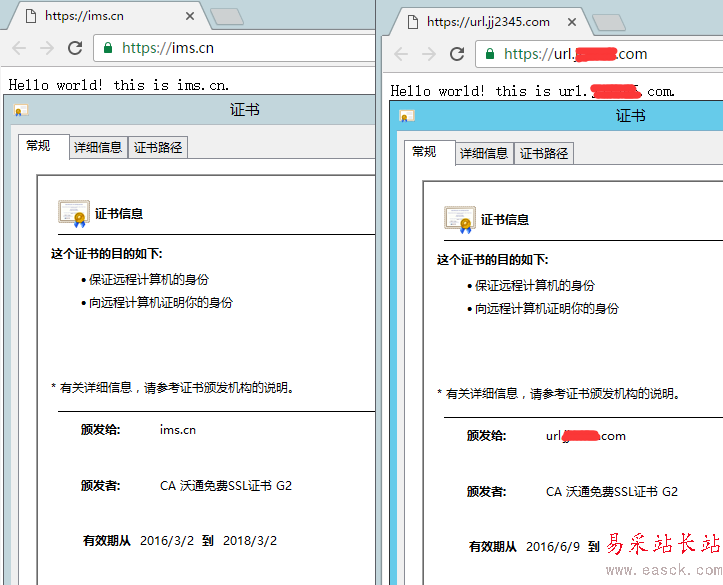The width and height of the screenshot is (723, 585).
Task: Click page document icon on url.jj2345.com tab
Action: pyautogui.click(x=413, y=22)
